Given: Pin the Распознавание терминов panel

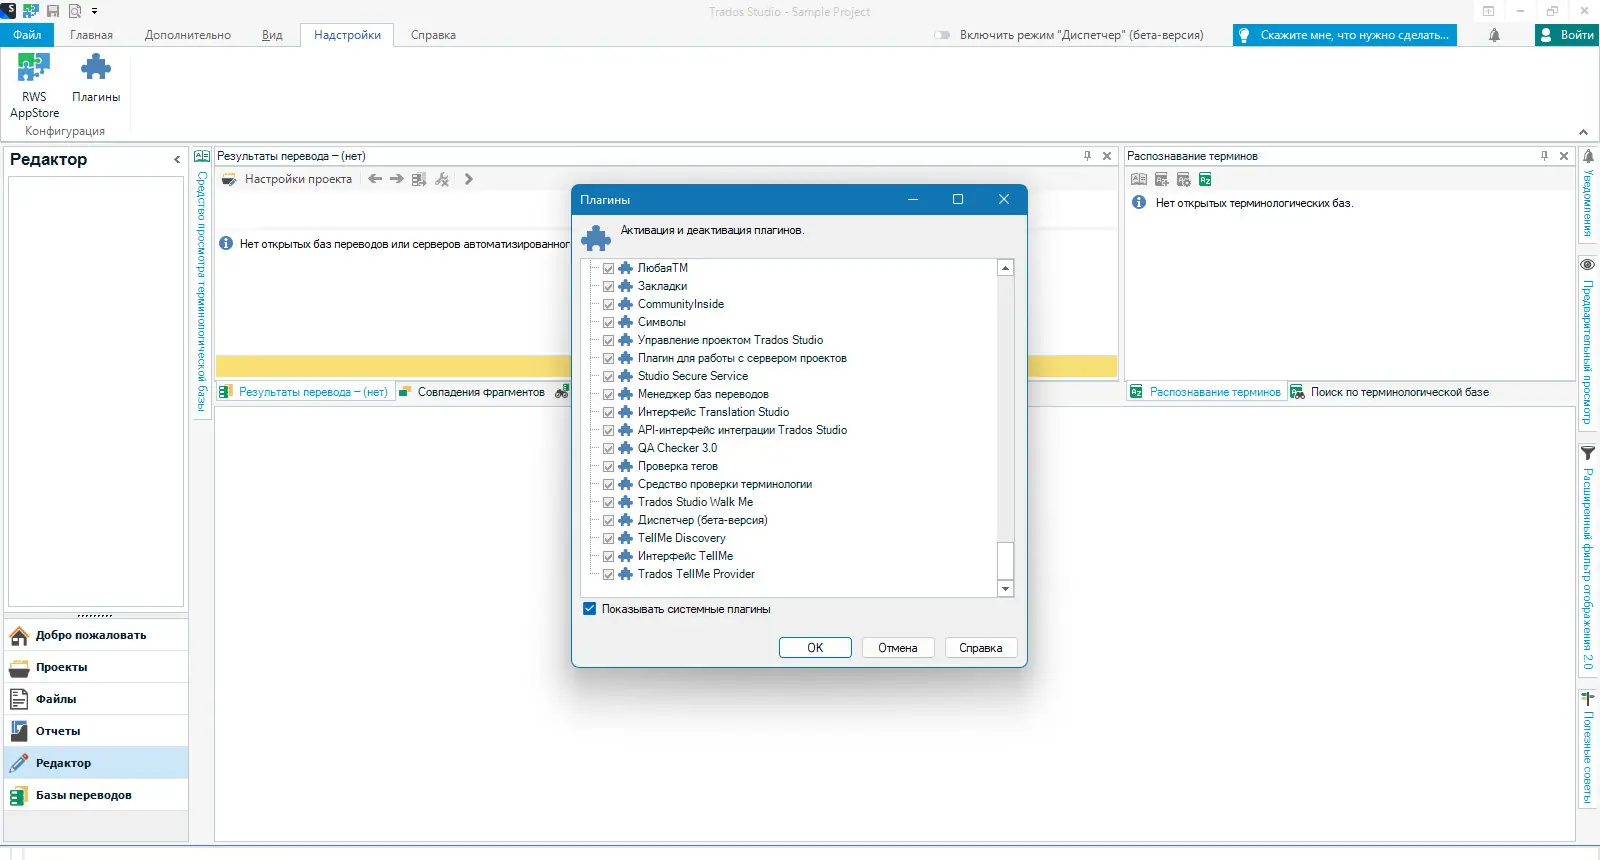Looking at the screenshot, I should [1544, 156].
